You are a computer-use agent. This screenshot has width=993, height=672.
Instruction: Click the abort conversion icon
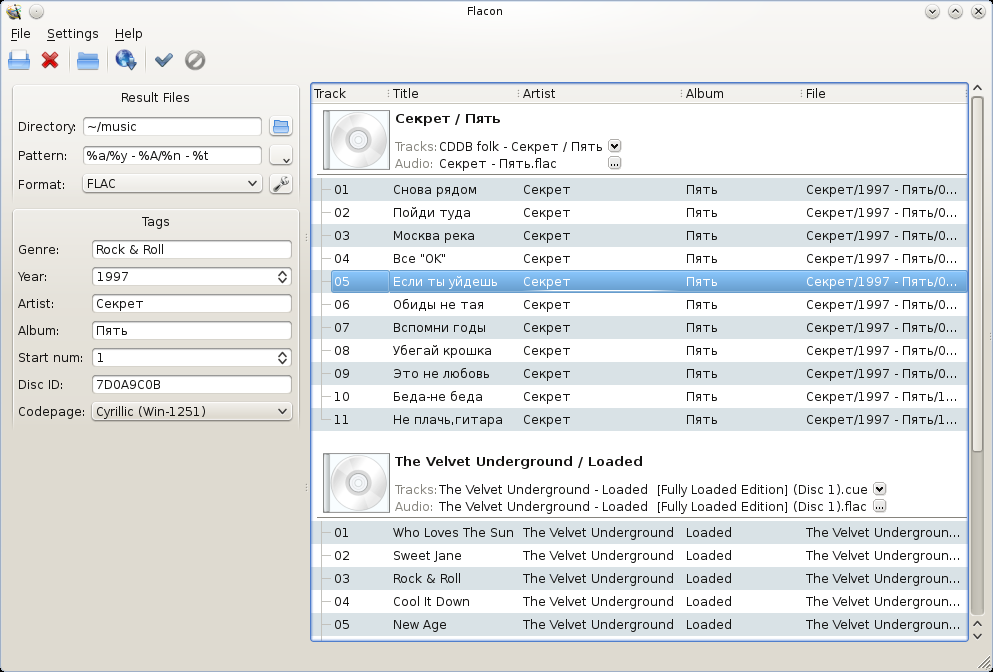195,60
